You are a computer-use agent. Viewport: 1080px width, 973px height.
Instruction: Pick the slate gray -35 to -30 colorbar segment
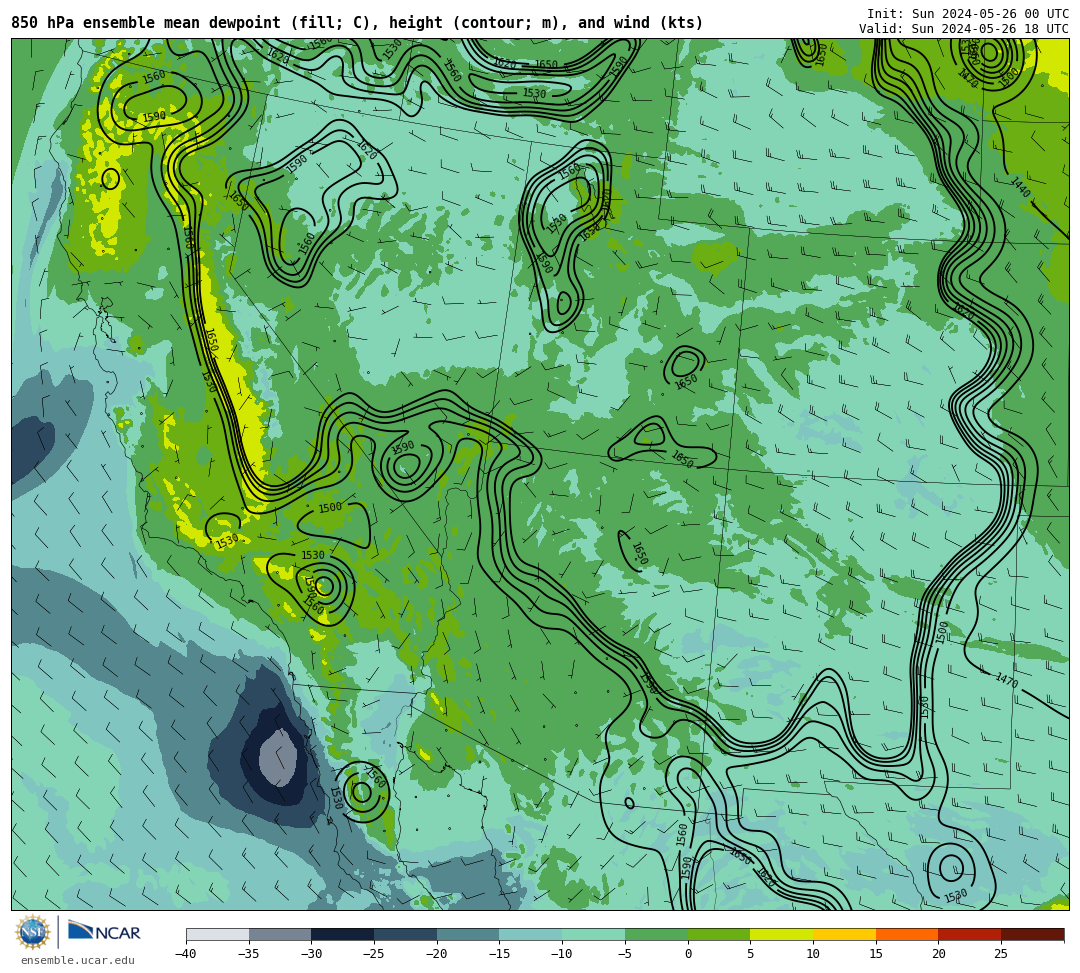(x=280, y=934)
